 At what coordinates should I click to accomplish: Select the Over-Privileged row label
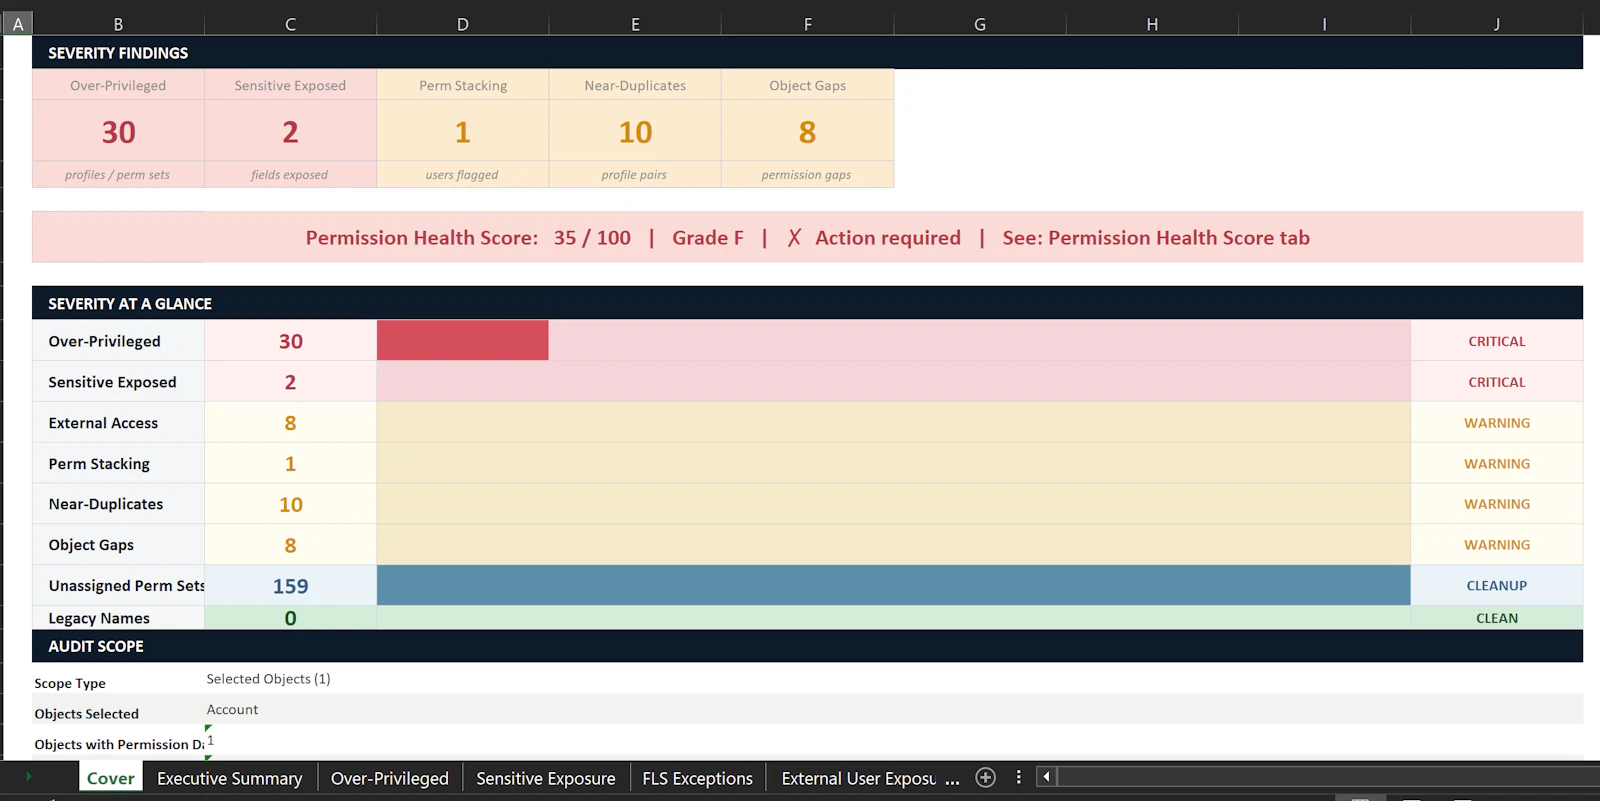tap(118, 341)
